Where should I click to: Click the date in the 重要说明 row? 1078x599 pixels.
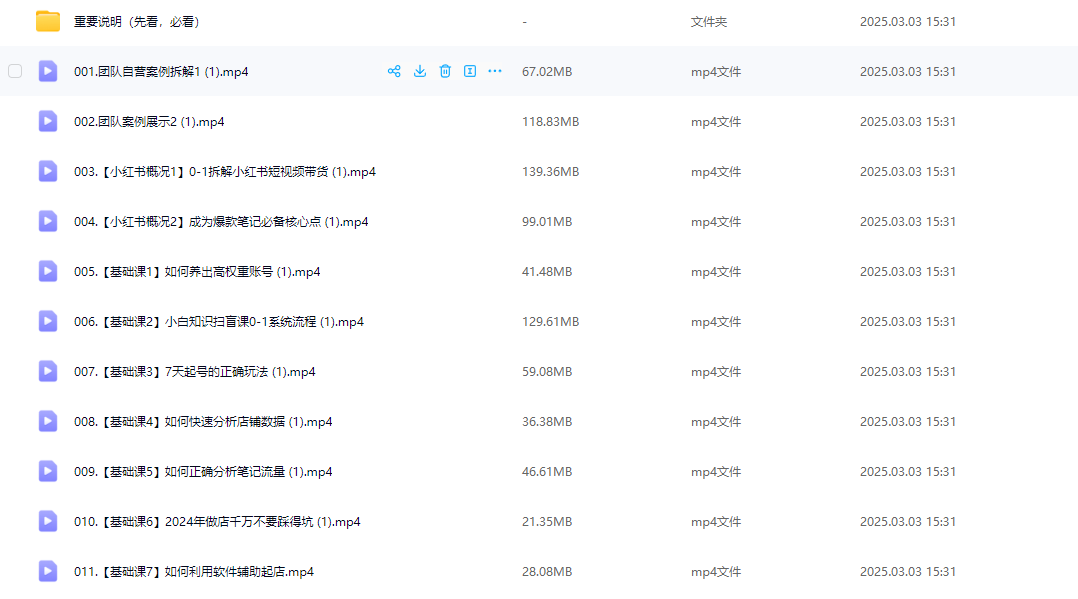point(908,22)
